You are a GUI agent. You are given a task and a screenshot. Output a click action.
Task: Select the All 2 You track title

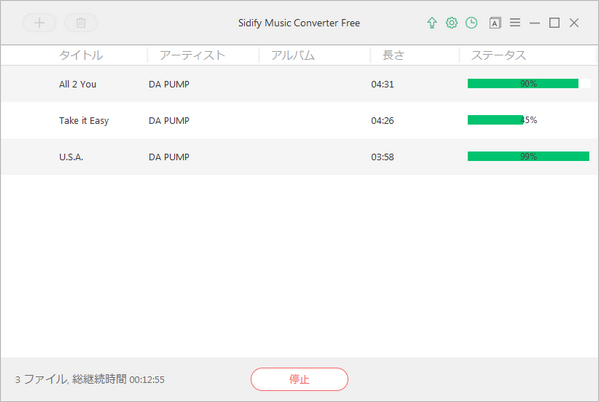(x=78, y=84)
